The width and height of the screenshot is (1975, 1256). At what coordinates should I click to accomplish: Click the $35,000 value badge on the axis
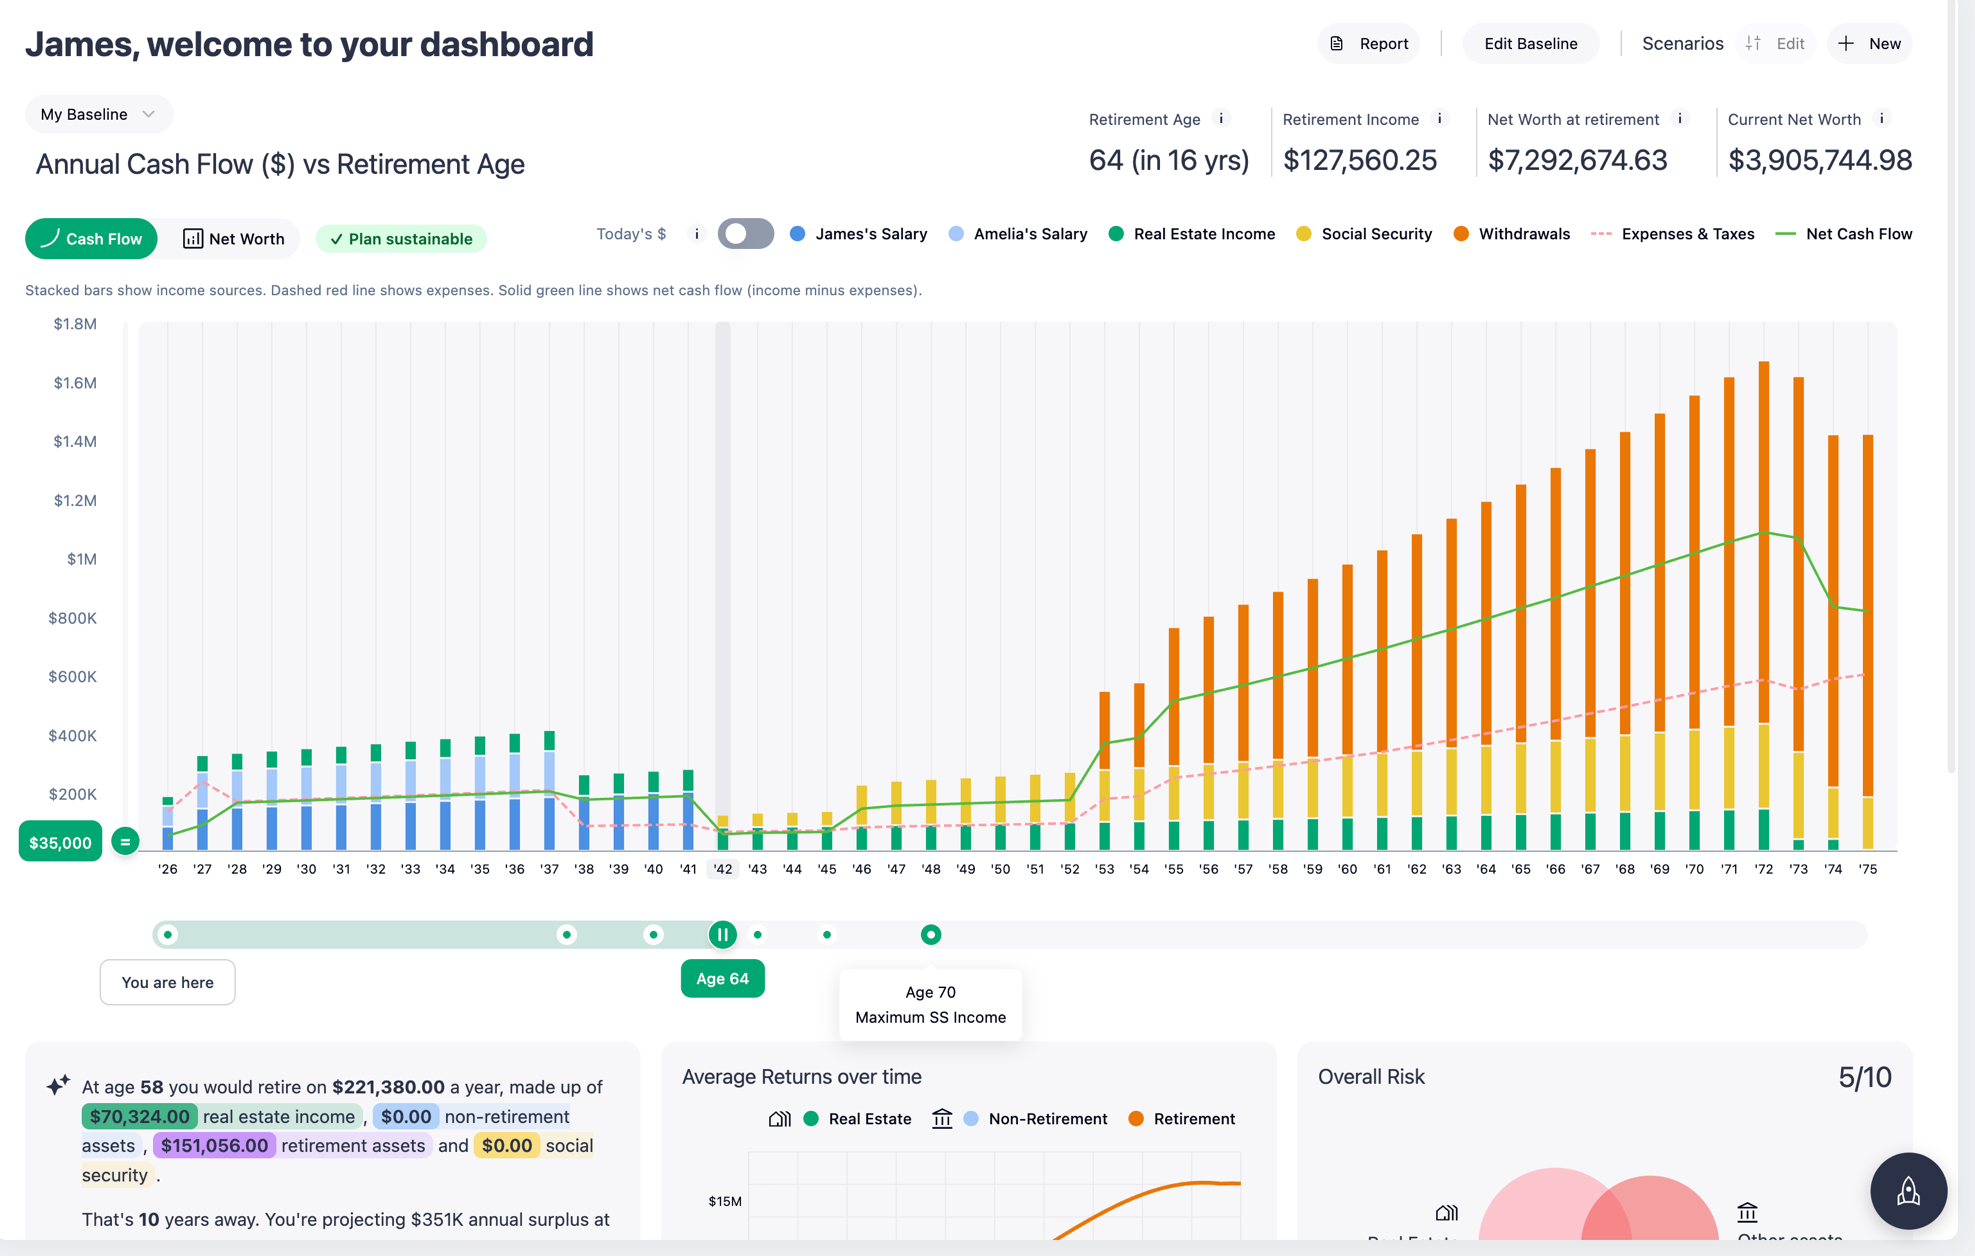[x=60, y=842]
